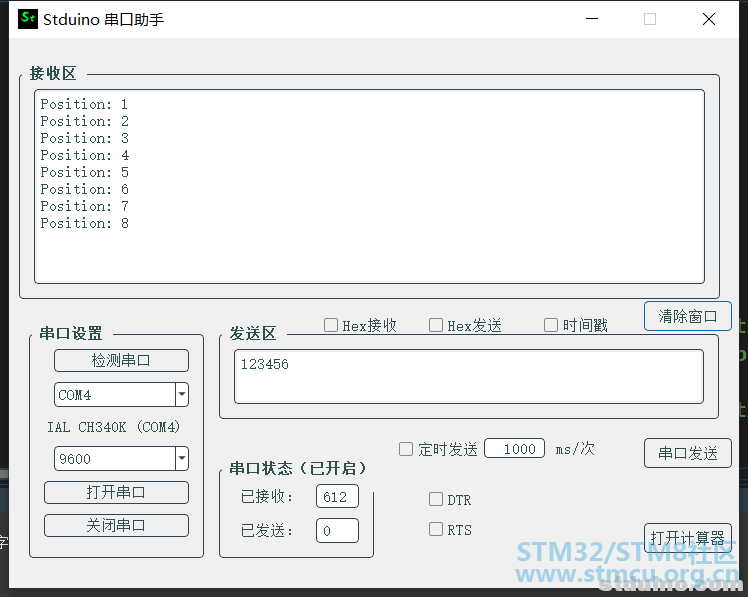Screen dimensions: 748x597
Task: Click the 1000 ms interval input field
Action: (514, 449)
